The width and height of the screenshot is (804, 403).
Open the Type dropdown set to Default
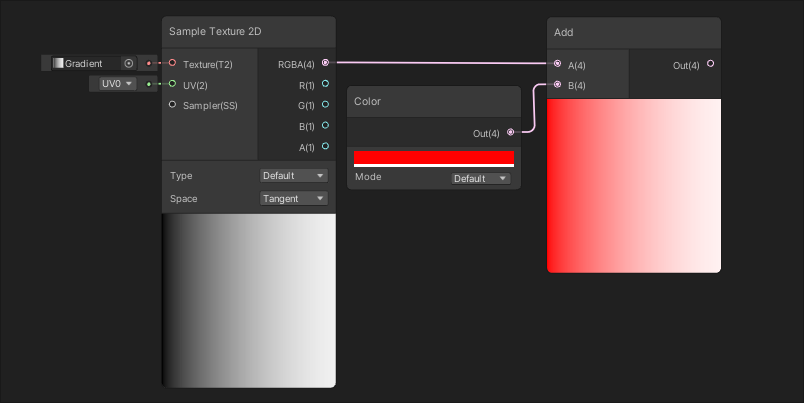[x=293, y=175]
